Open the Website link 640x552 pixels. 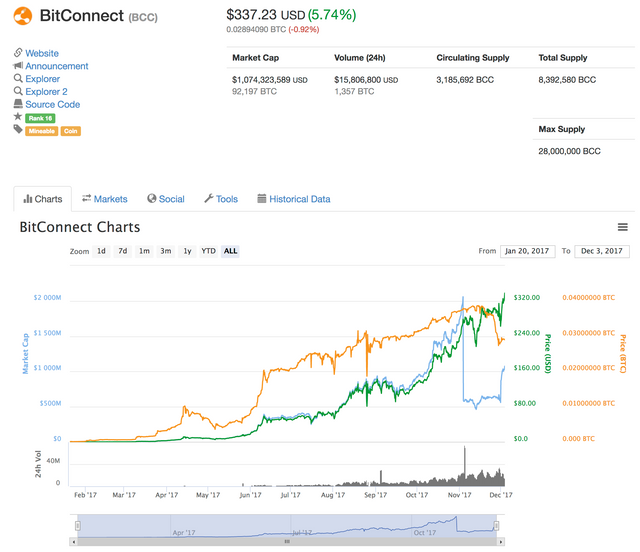point(42,53)
